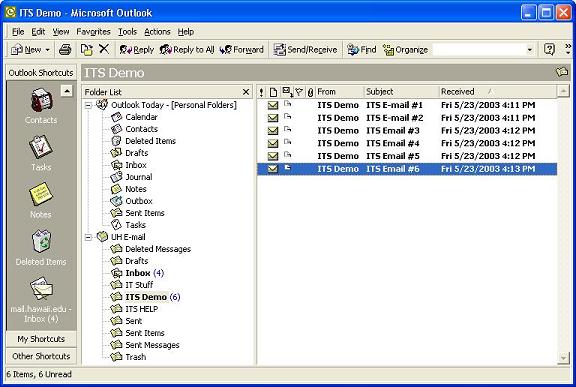Open the Favorites menu
The height and width of the screenshot is (387, 576).
93,32
